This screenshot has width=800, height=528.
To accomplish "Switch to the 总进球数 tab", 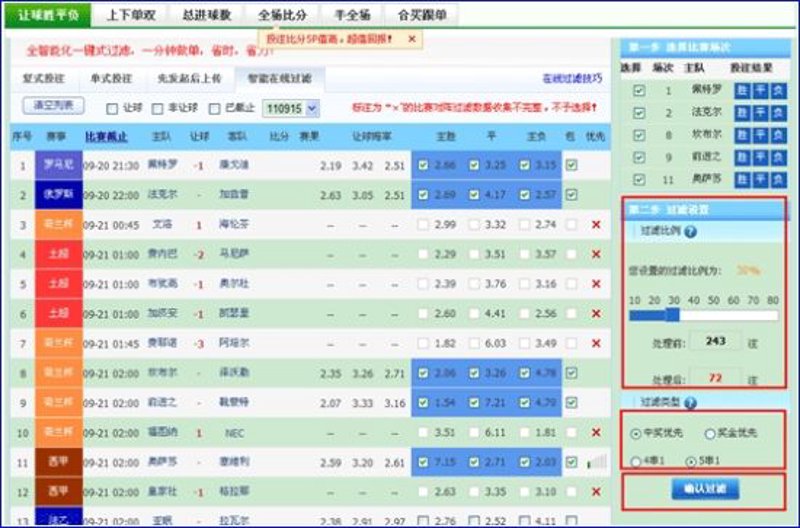I will [x=207, y=15].
